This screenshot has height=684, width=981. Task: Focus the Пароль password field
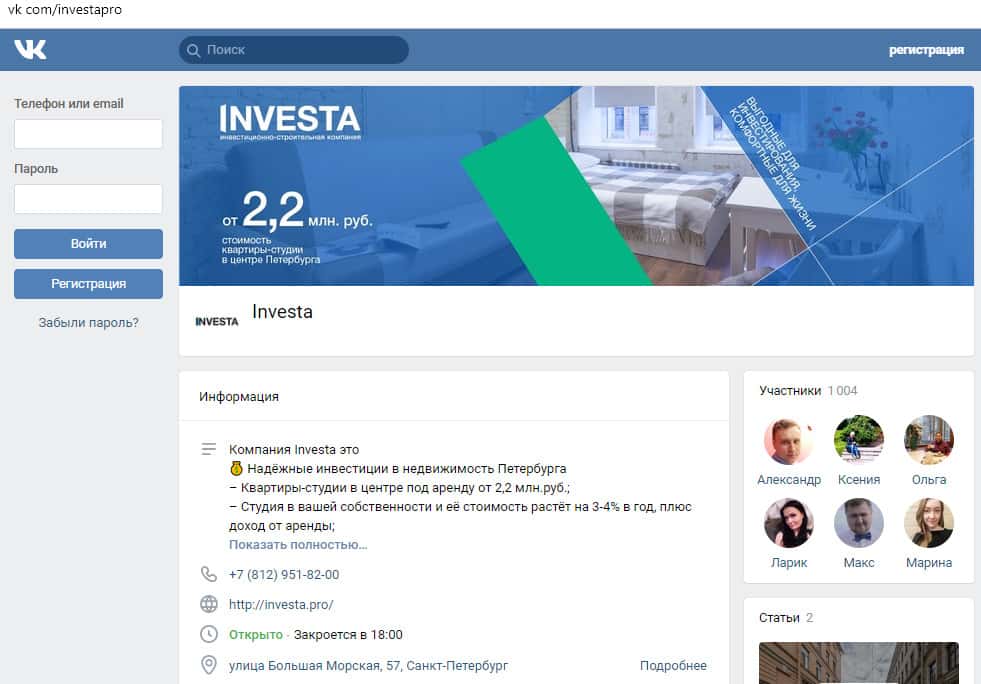click(x=88, y=199)
